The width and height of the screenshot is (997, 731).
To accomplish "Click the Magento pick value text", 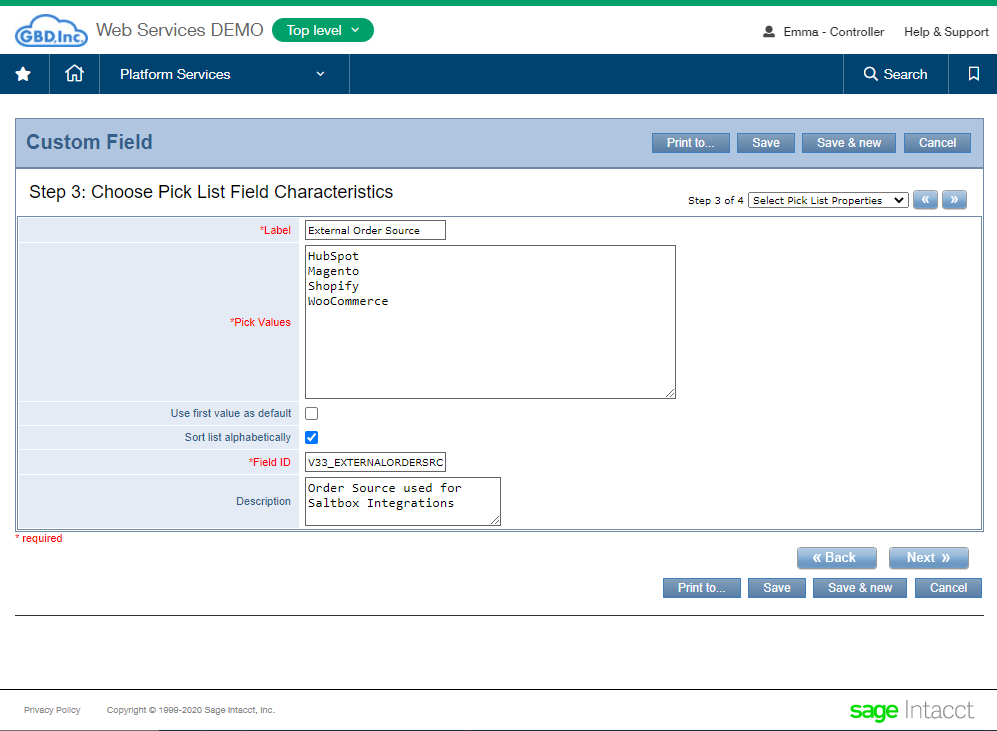I will (x=333, y=271).
